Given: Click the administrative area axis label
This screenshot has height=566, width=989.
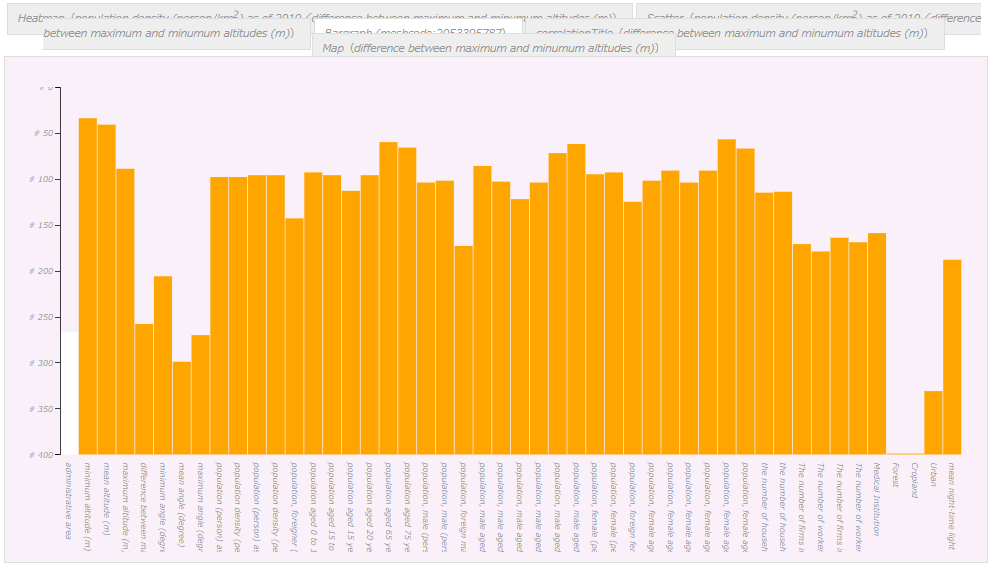Looking at the screenshot, I should (69, 500).
